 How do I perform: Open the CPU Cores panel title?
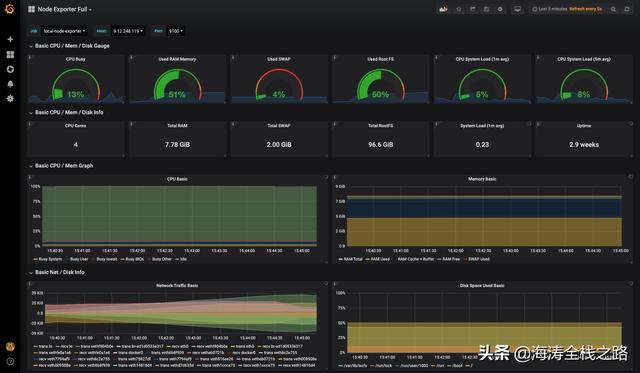[x=76, y=126]
